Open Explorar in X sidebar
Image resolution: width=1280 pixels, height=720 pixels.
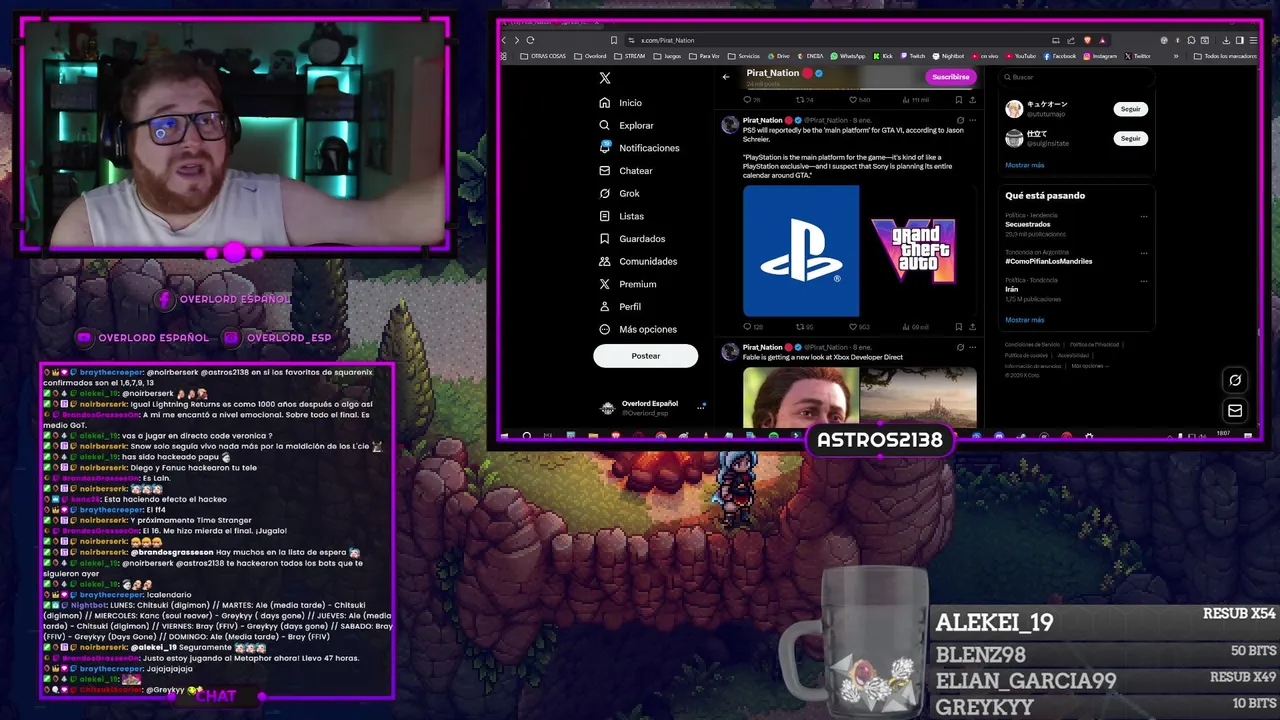point(626,125)
